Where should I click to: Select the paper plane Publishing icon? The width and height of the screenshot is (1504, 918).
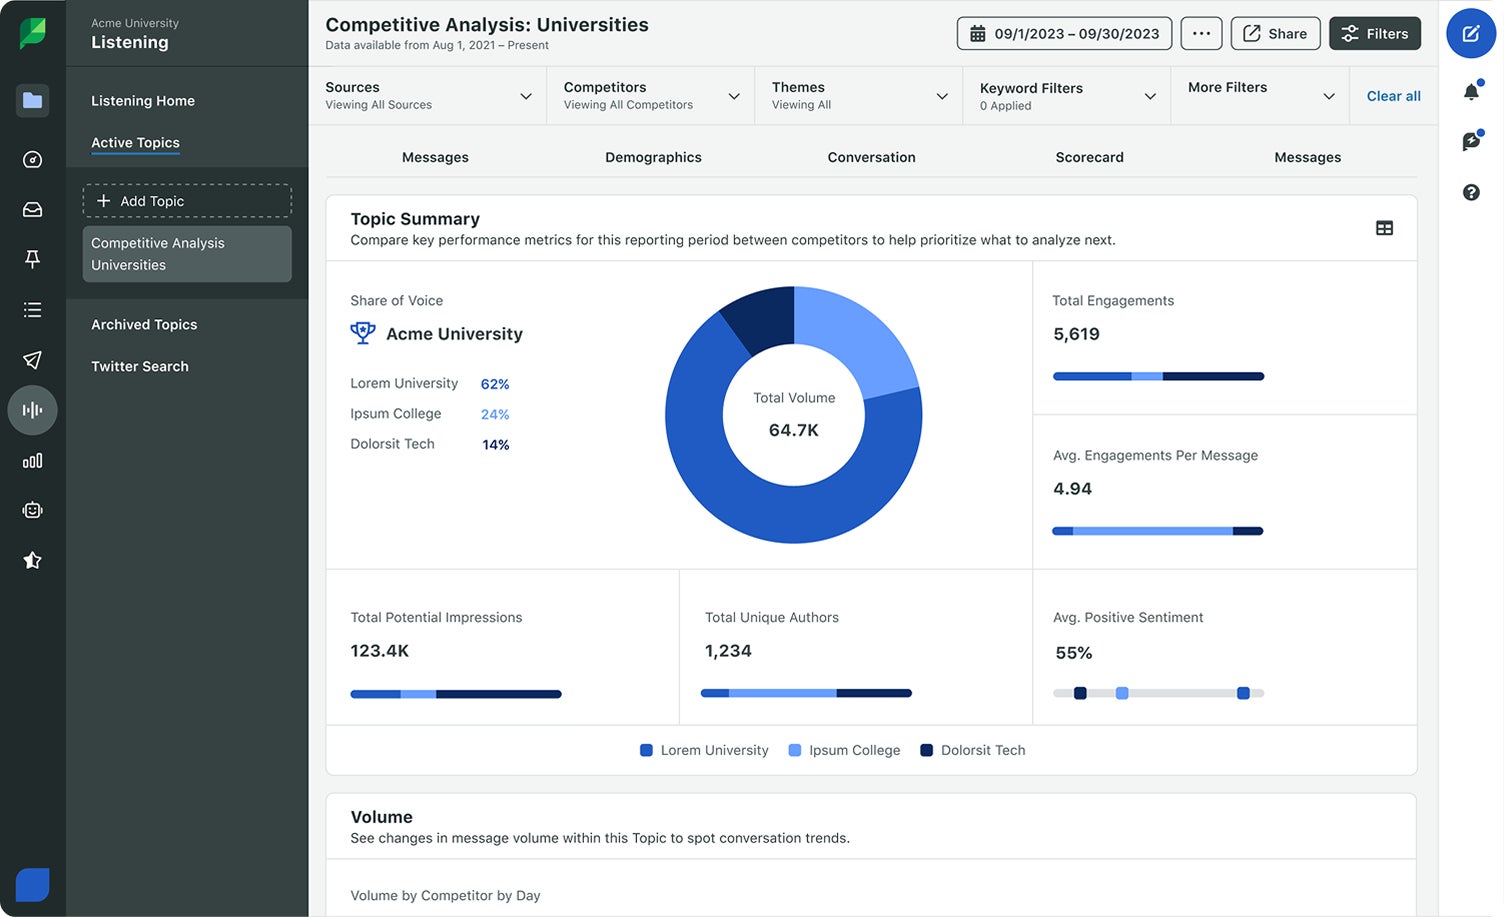[32, 360]
